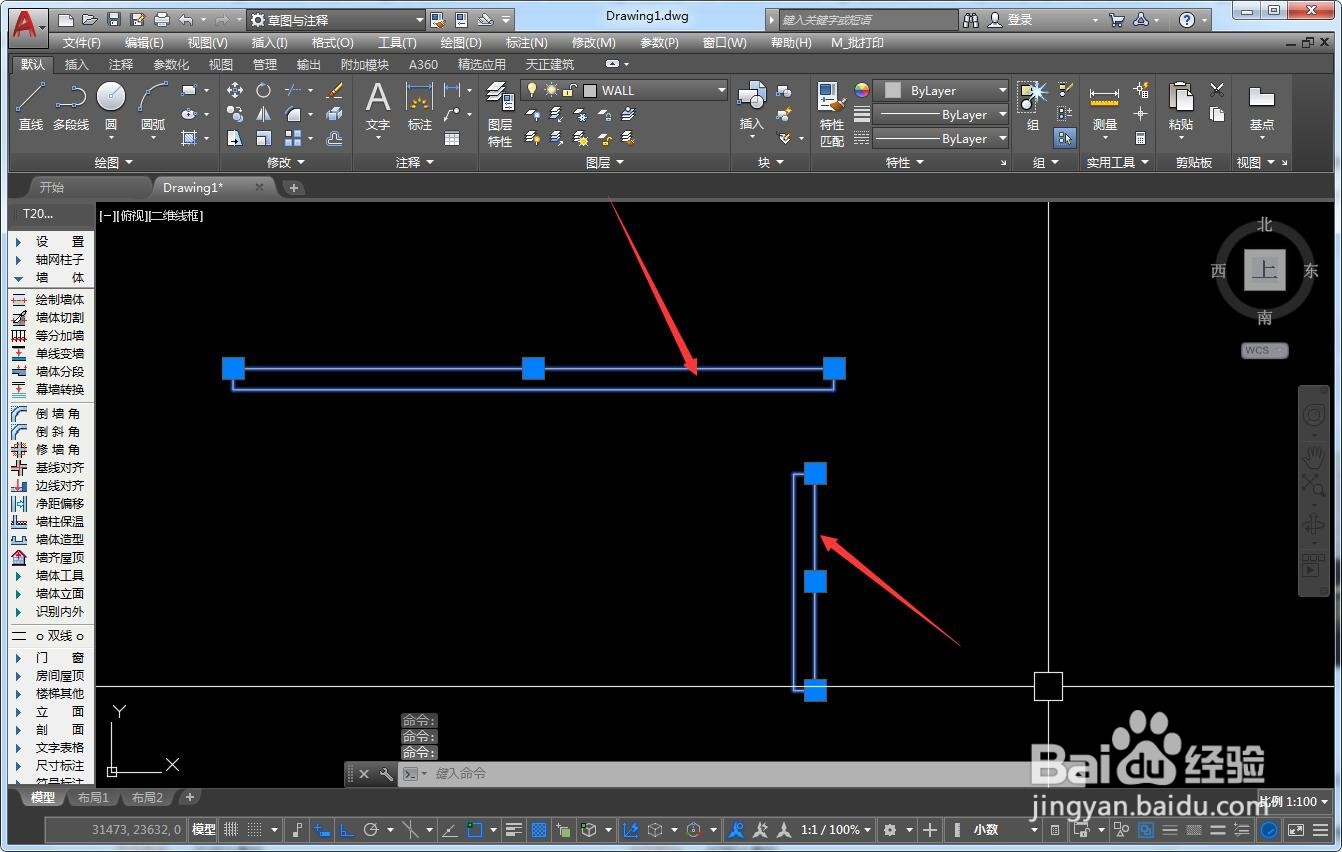Image resolution: width=1342 pixels, height=852 pixels.
Task: Open the 绘图(D) menu
Action: click(x=461, y=43)
